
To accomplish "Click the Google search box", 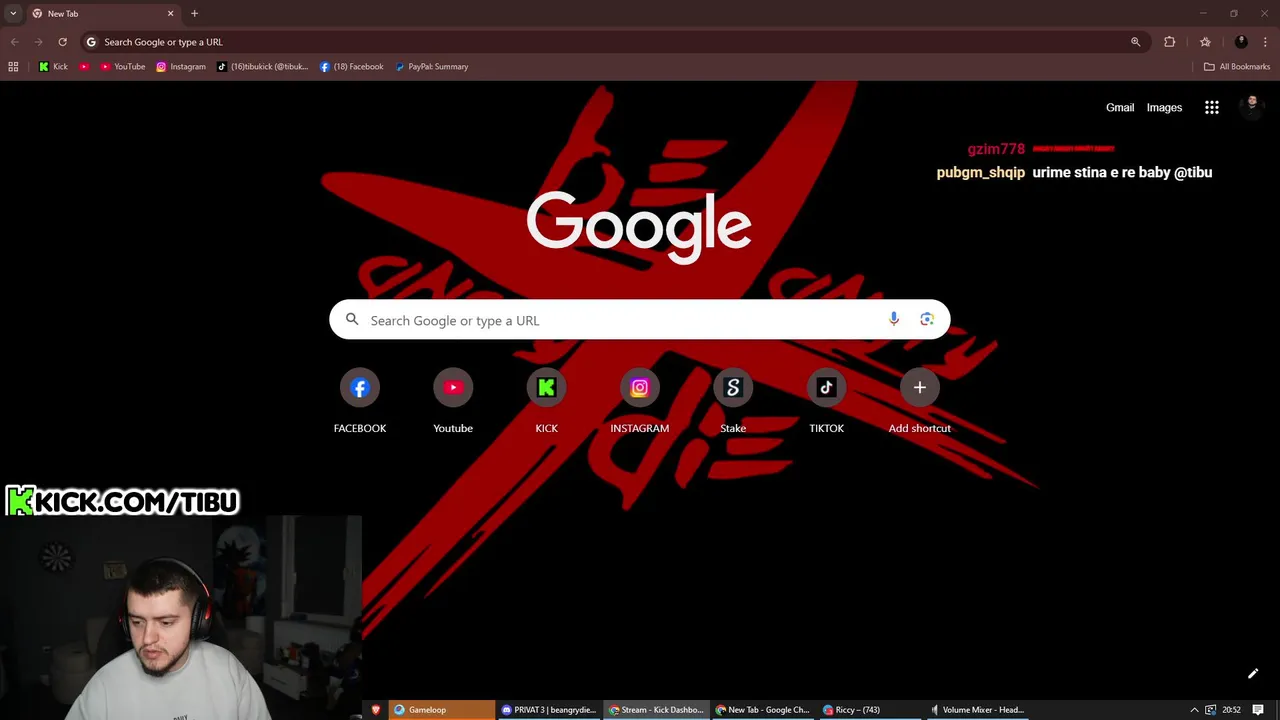I will tap(640, 320).
